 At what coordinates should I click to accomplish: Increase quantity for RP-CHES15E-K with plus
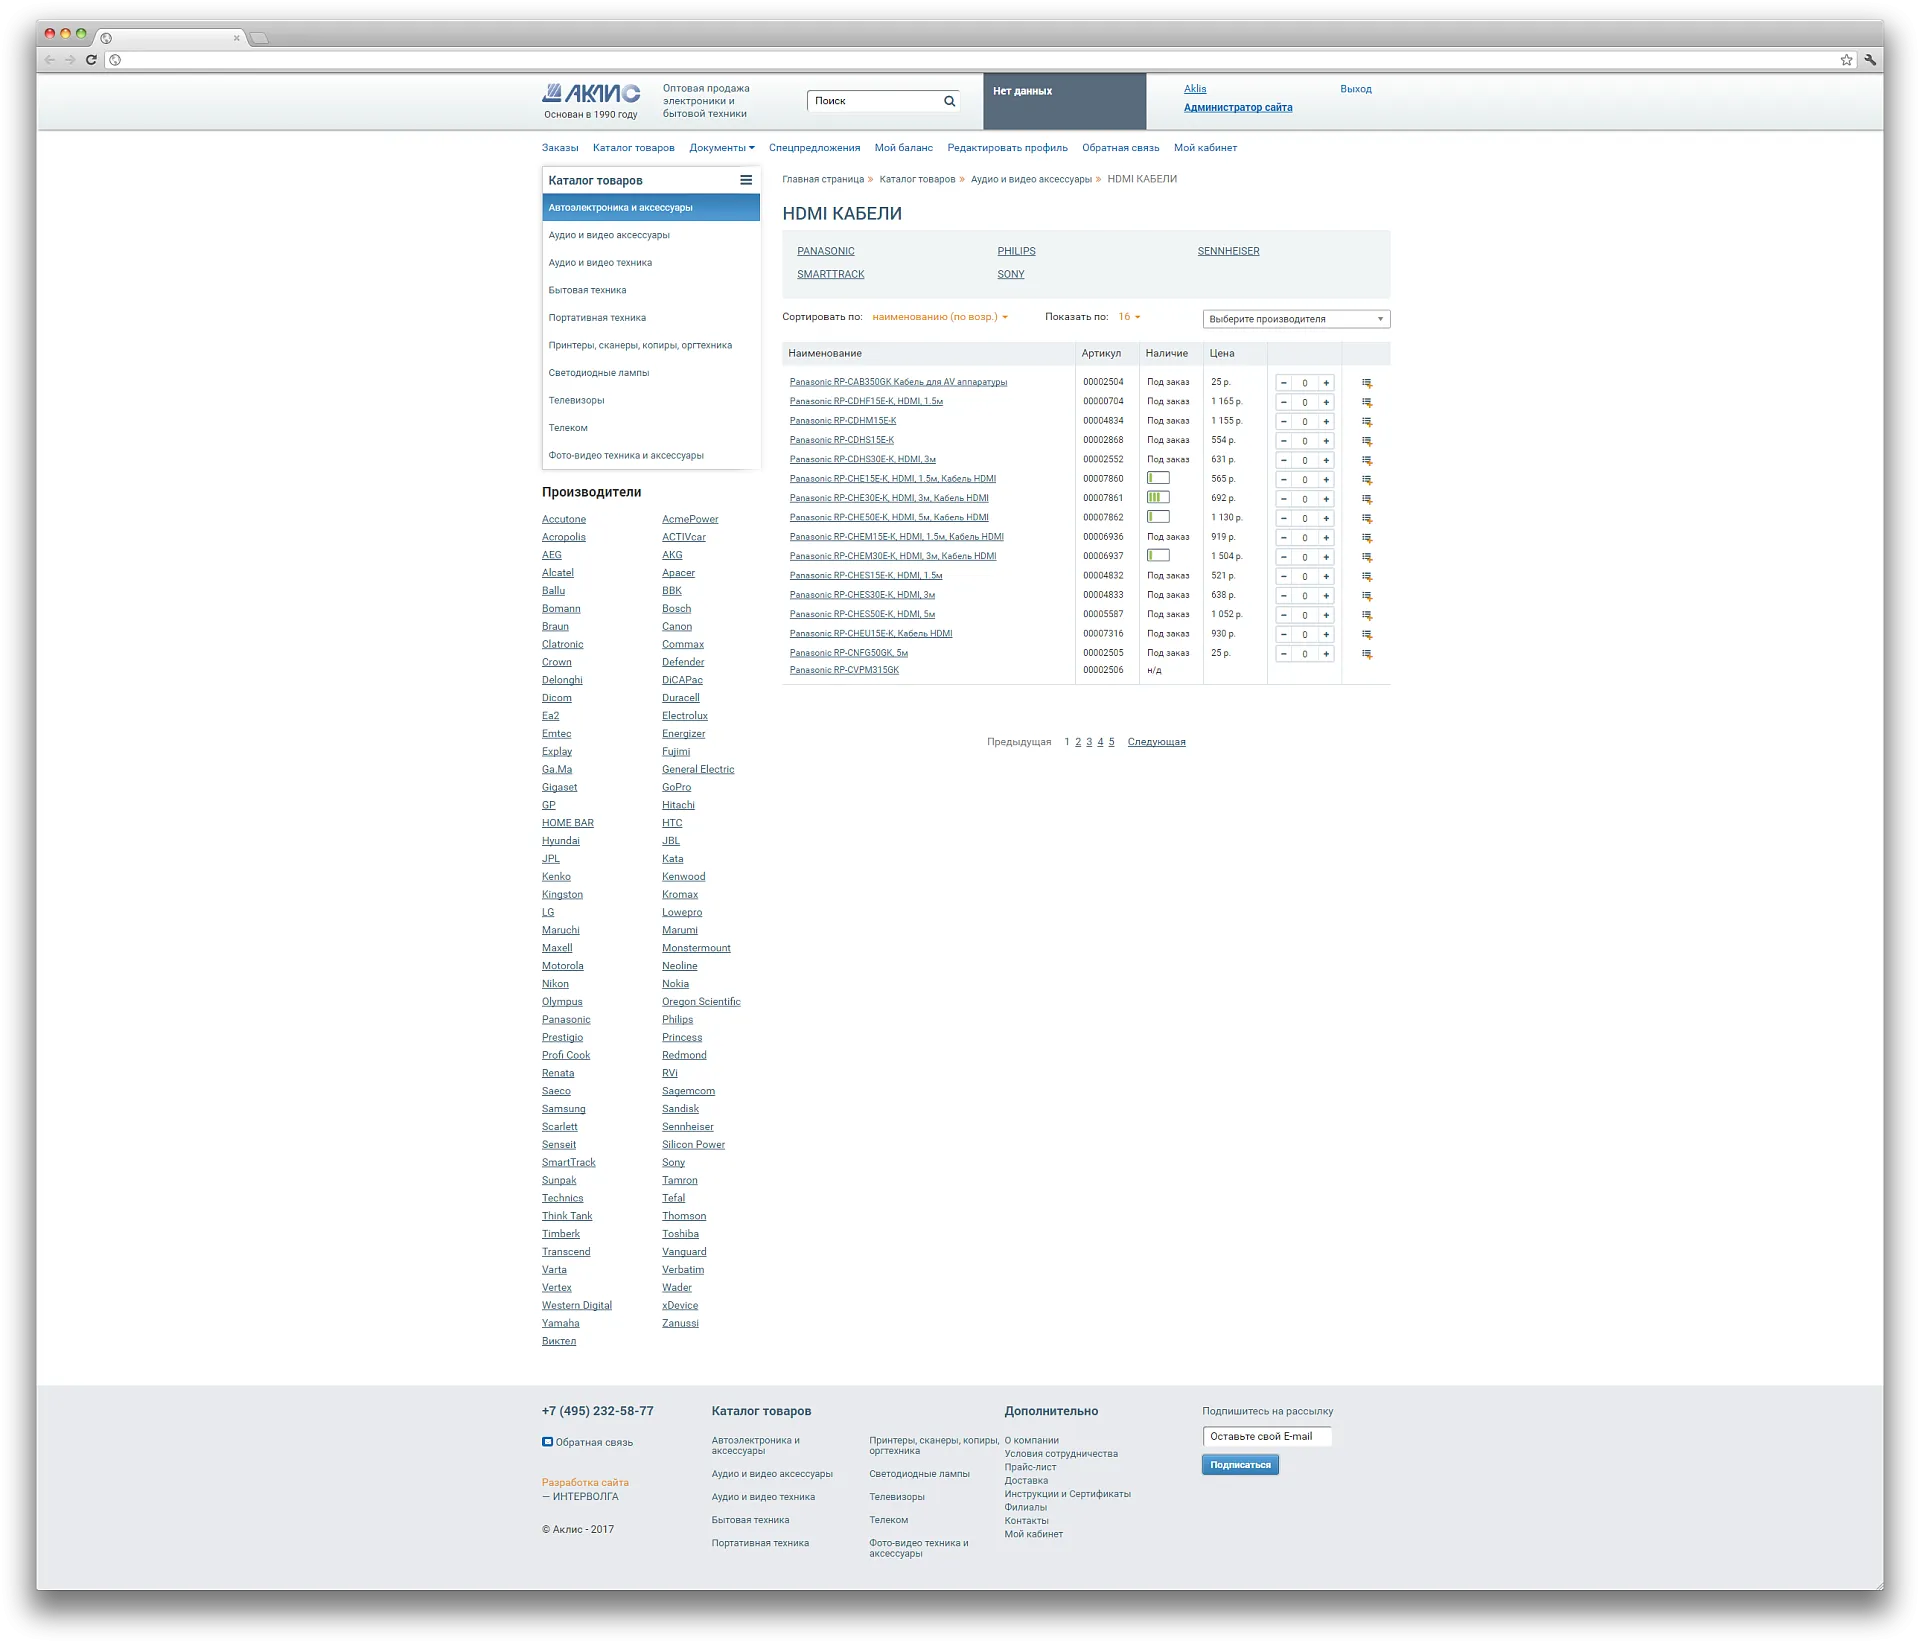coord(1326,576)
